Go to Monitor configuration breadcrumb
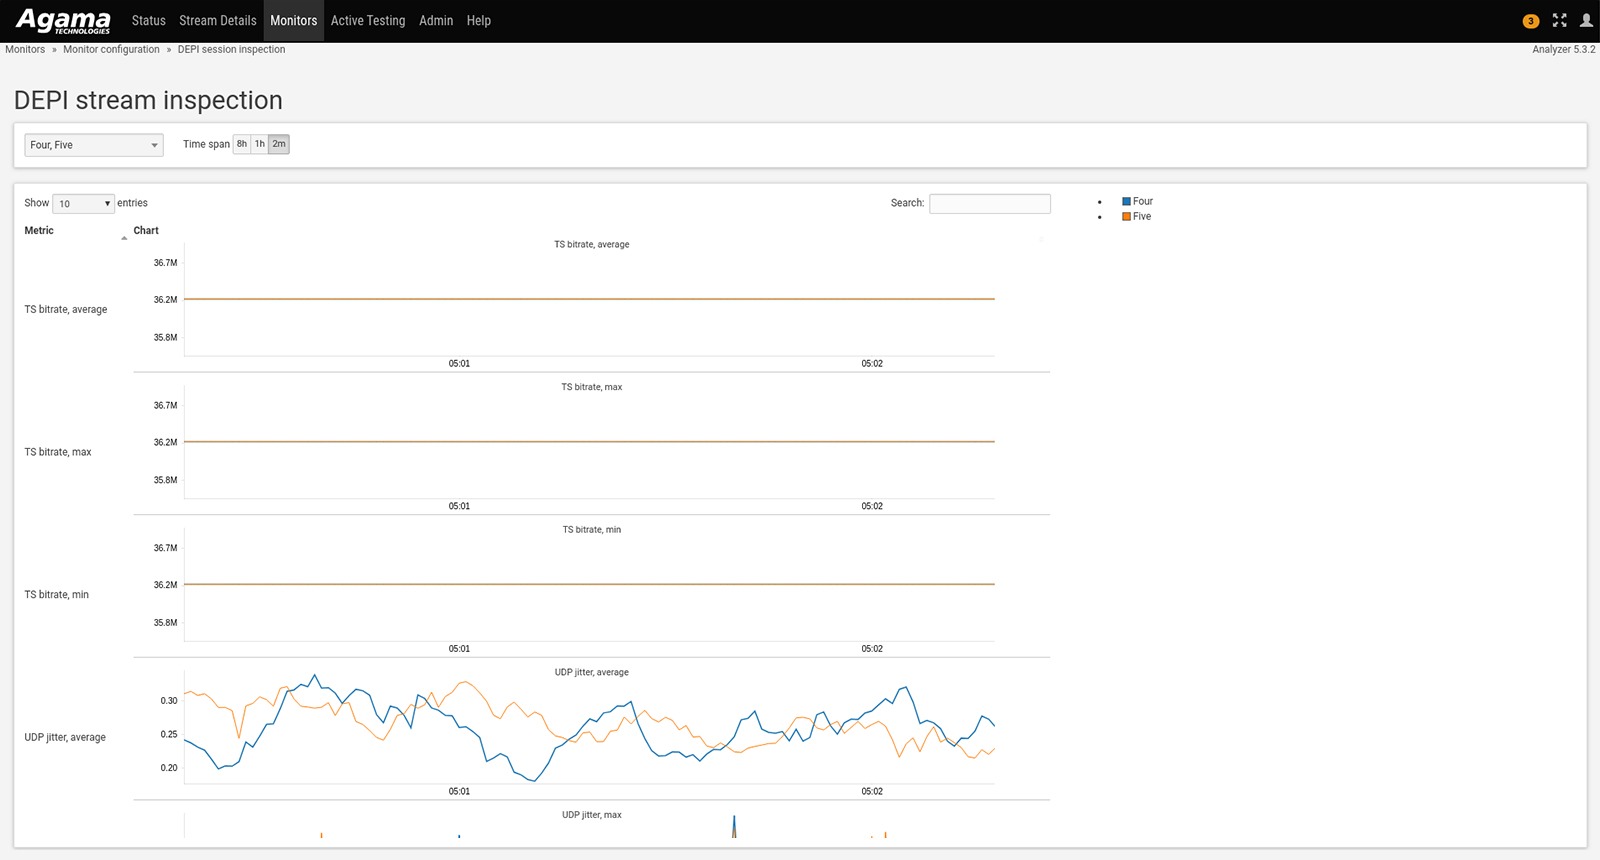 coord(111,49)
